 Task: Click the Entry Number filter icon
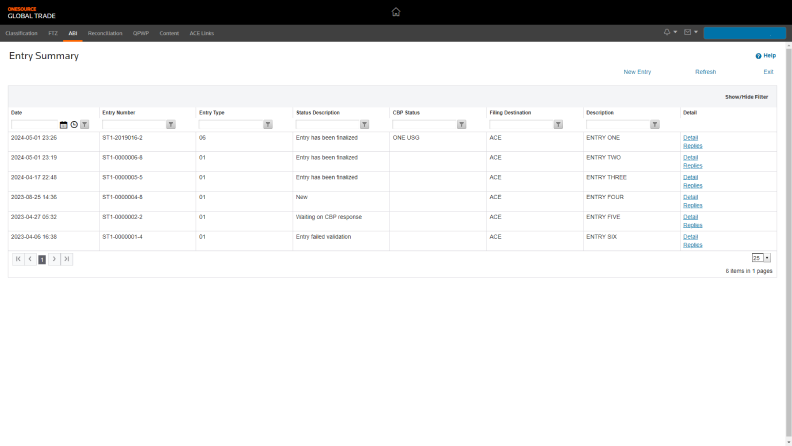tap(171, 125)
